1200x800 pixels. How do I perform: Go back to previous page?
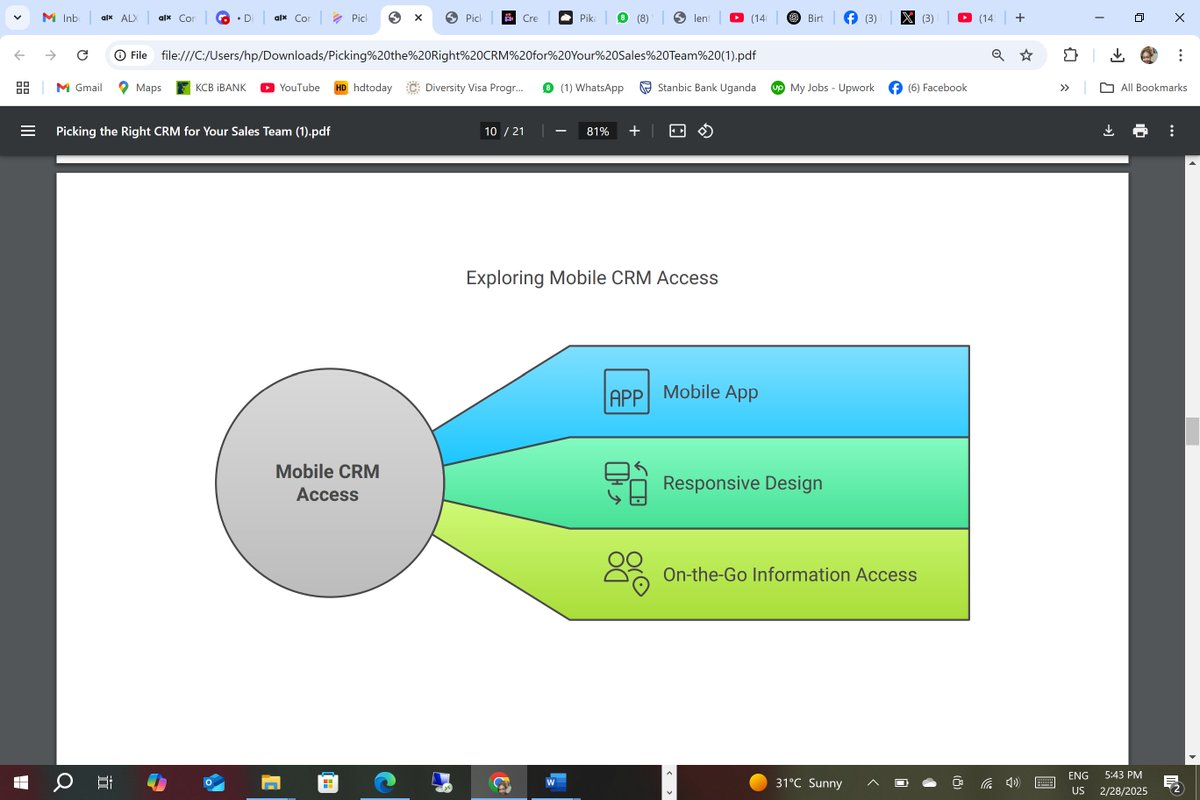tap(20, 55)
